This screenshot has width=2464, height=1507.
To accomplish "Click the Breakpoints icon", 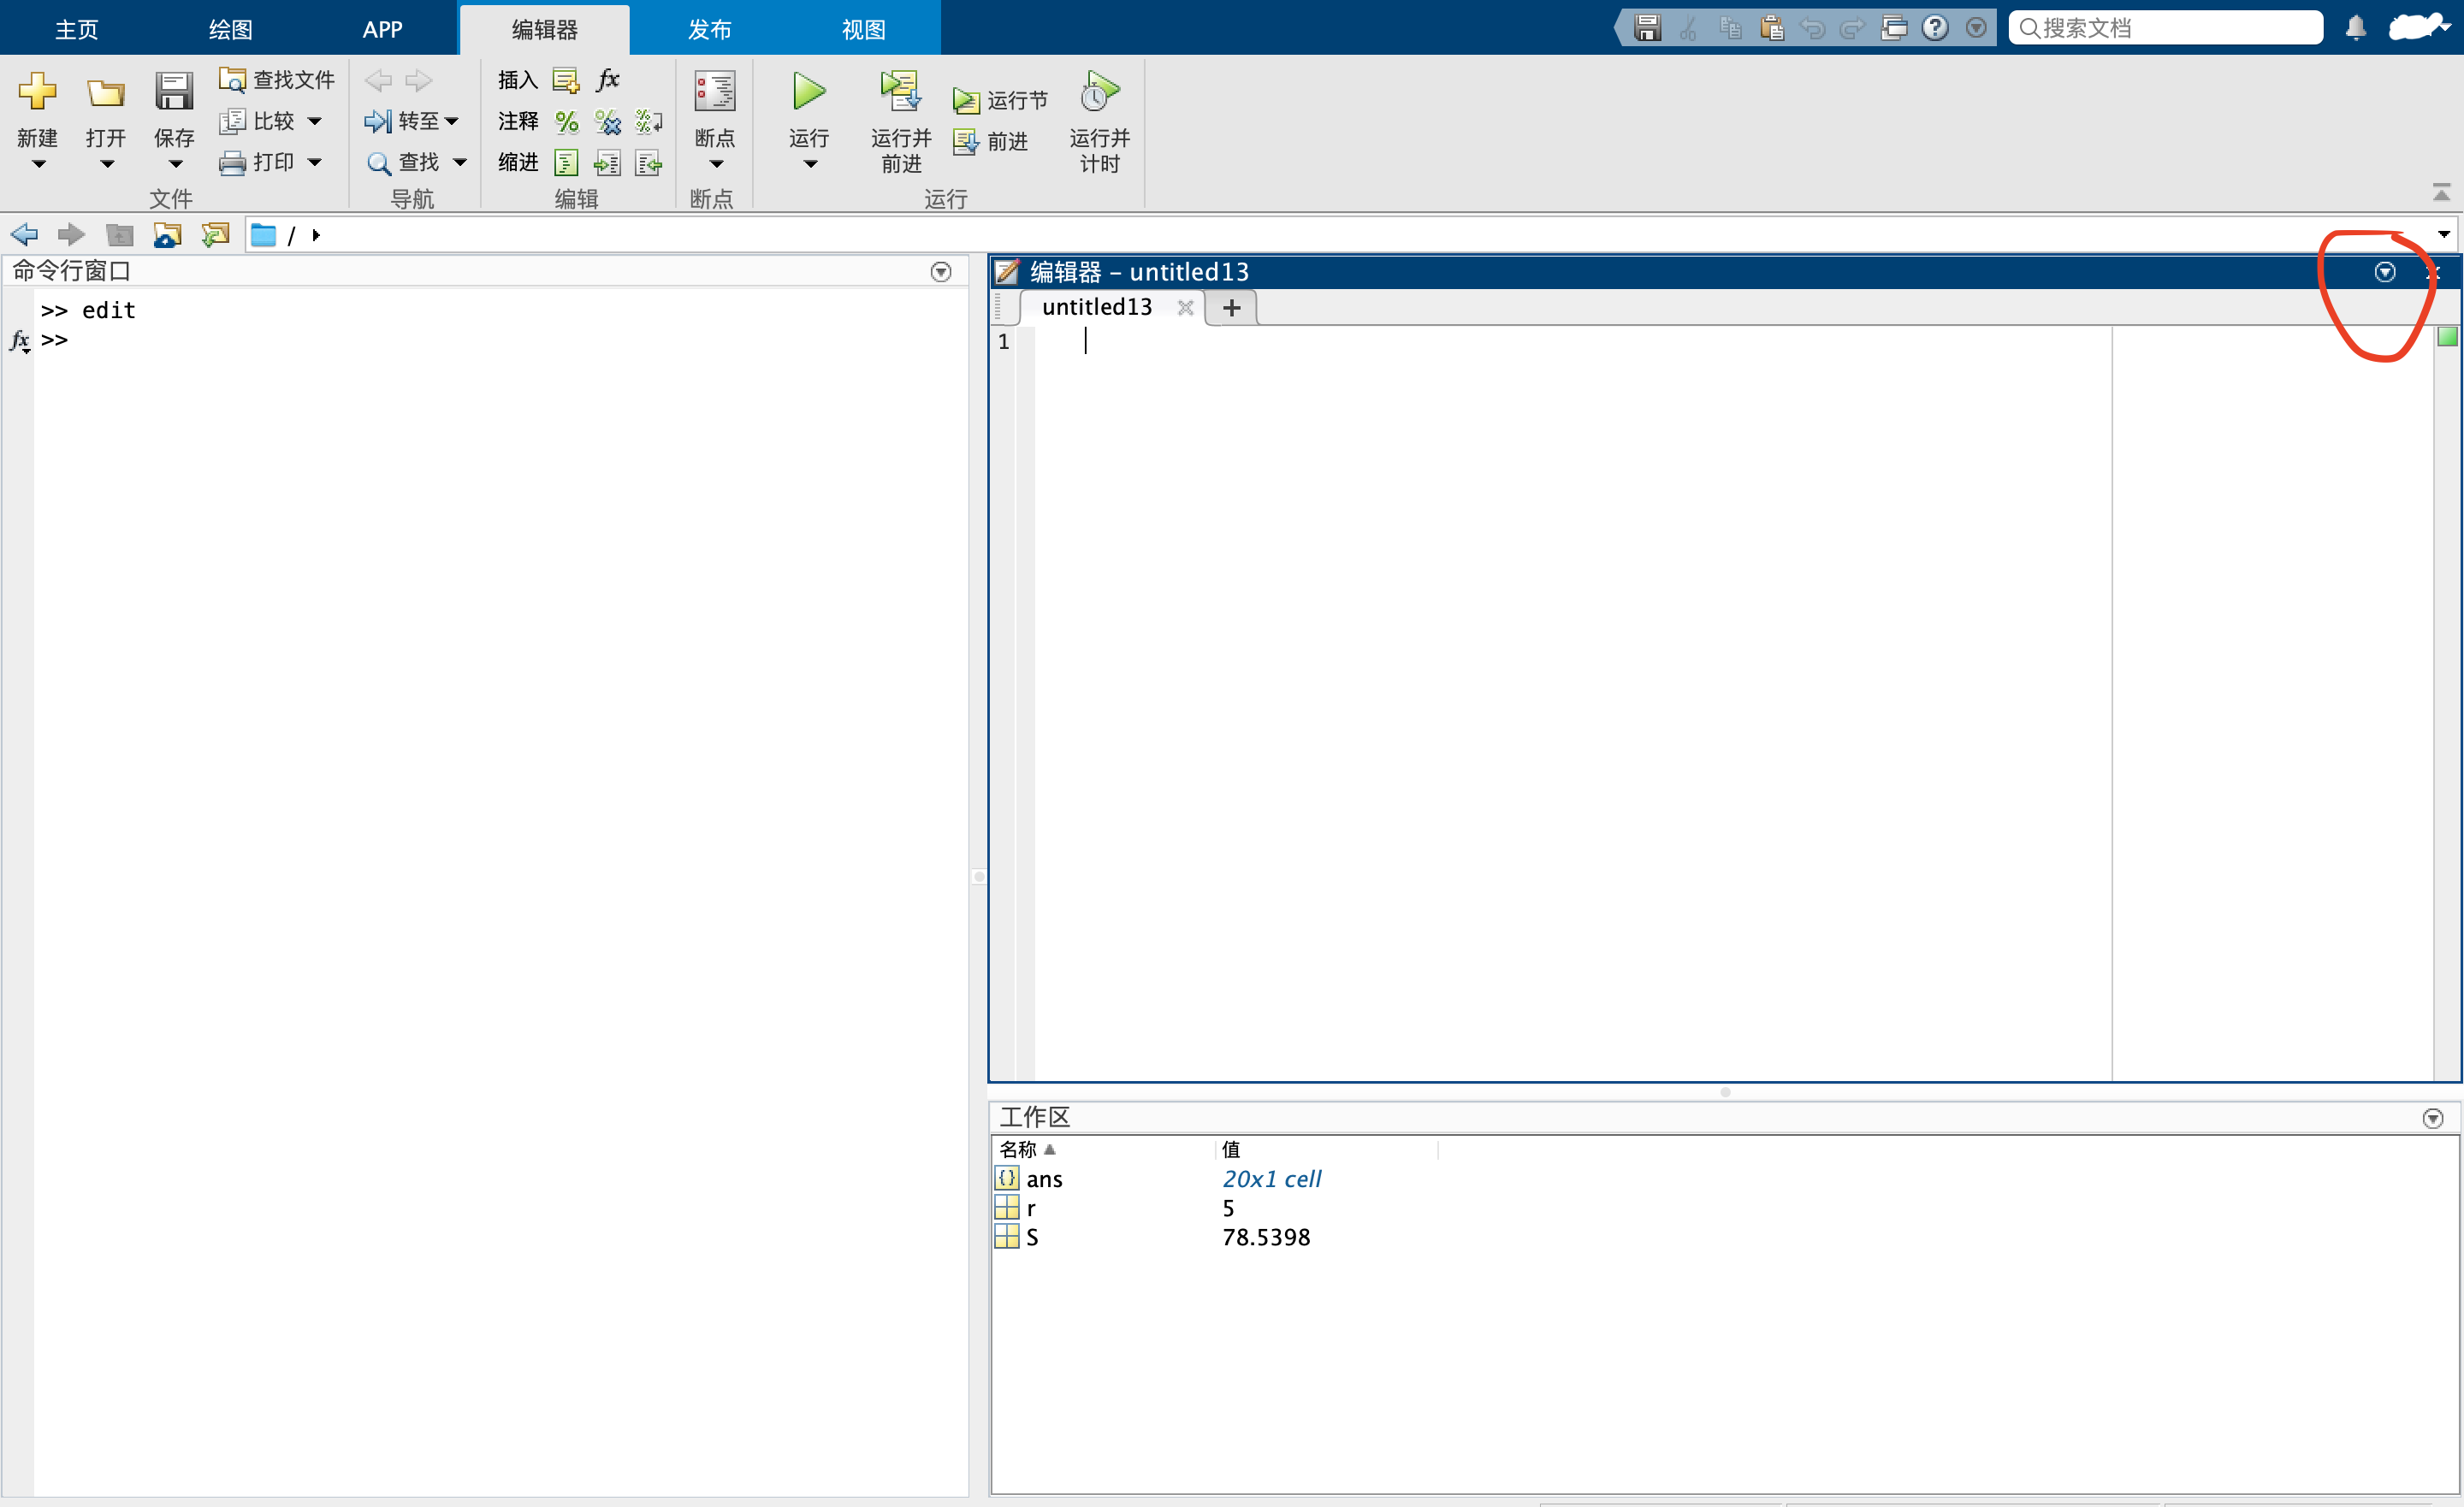I will pos(715,92).
